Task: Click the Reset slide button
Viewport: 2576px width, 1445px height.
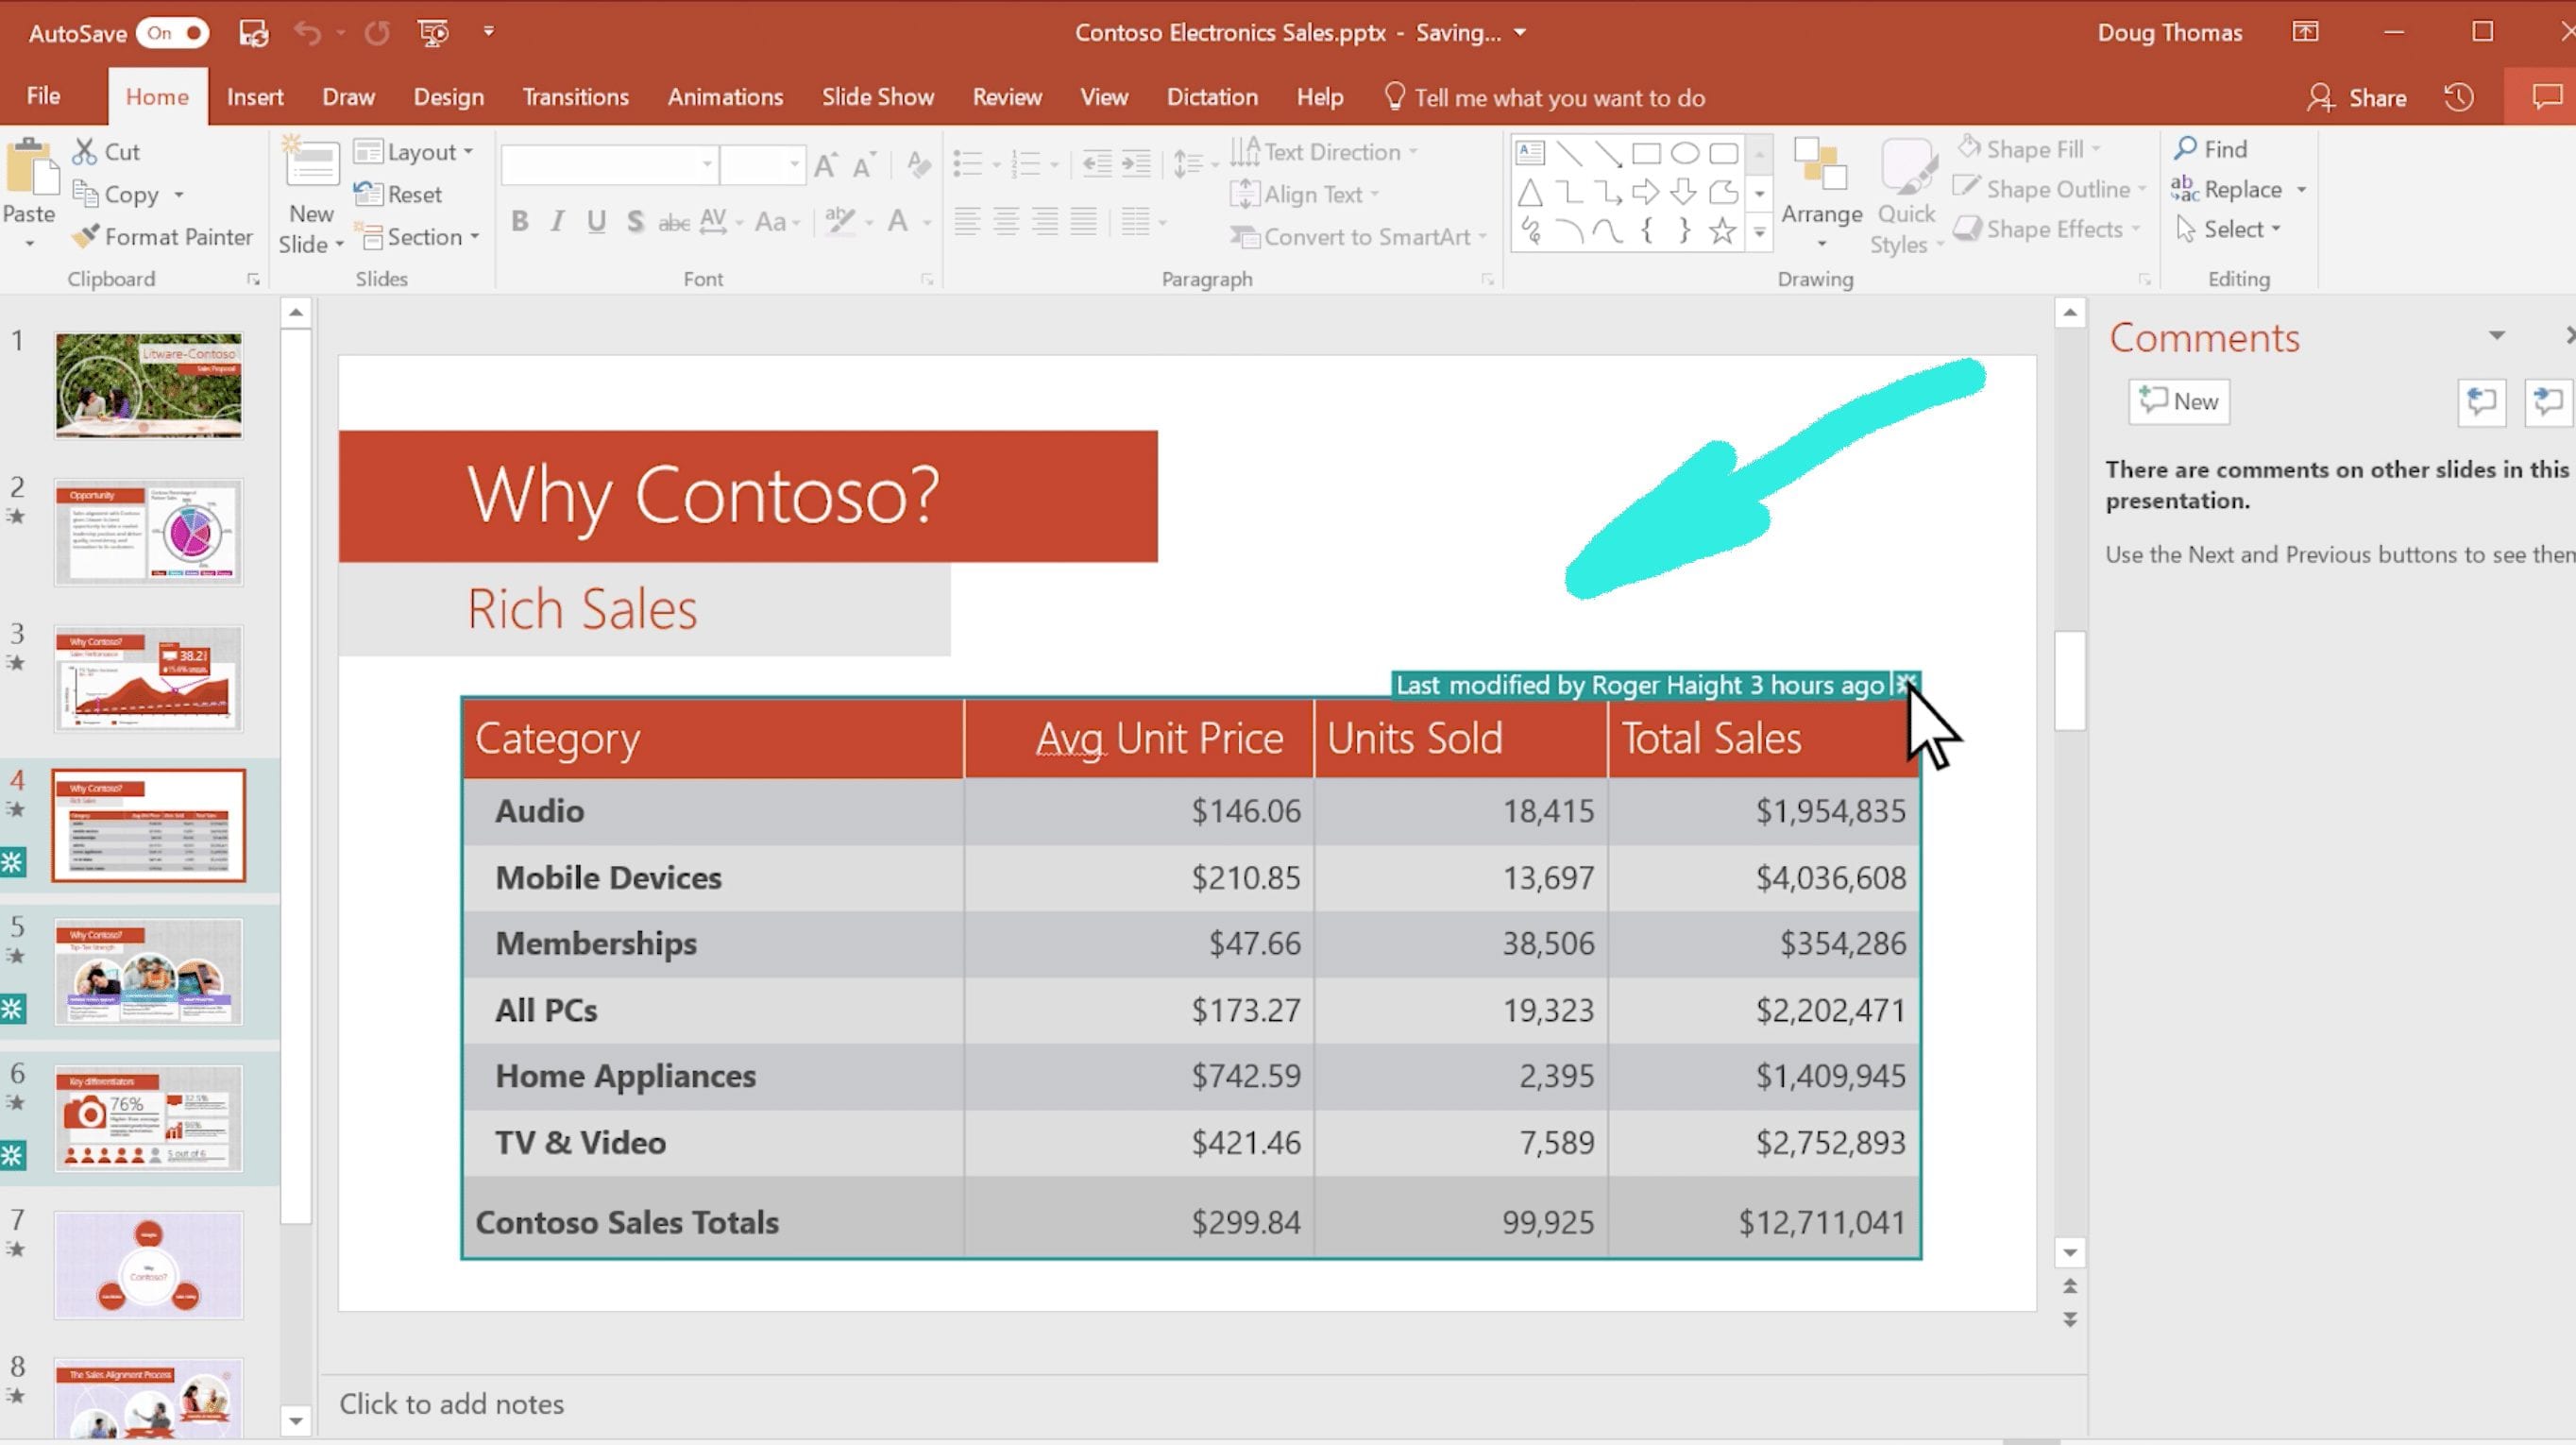Action: pos(398,194)
